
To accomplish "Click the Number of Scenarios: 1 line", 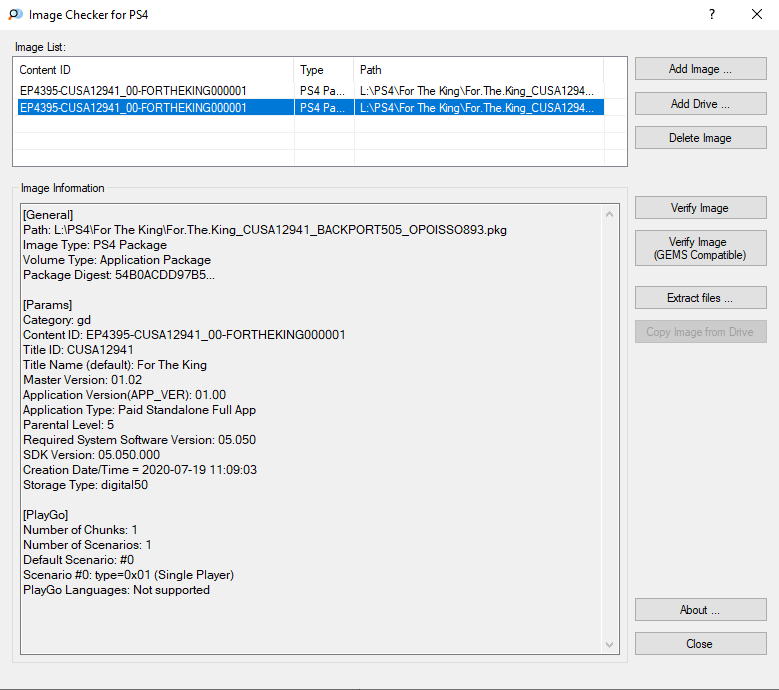I will [87, 544].
